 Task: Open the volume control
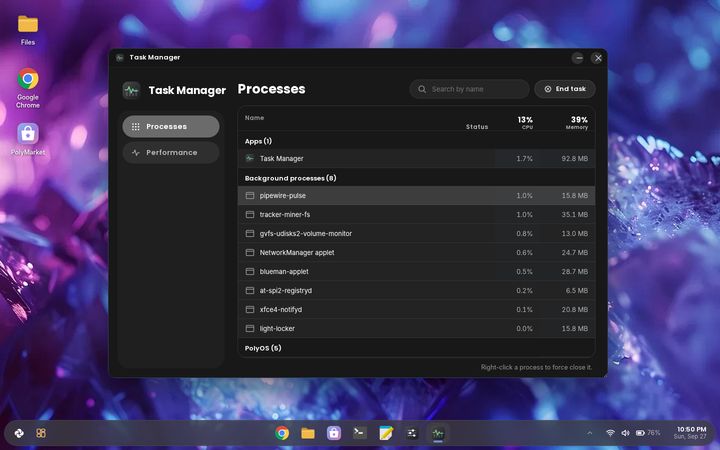coord(625,433)
